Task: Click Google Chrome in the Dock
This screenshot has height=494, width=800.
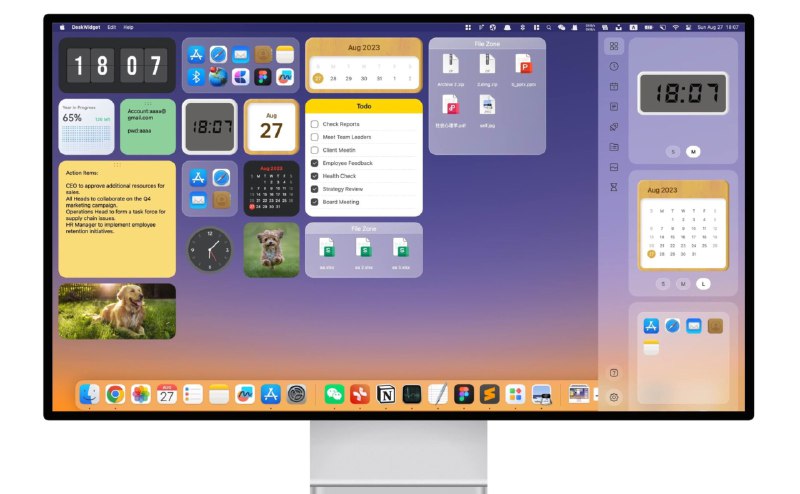Action: tap(115, 395)
